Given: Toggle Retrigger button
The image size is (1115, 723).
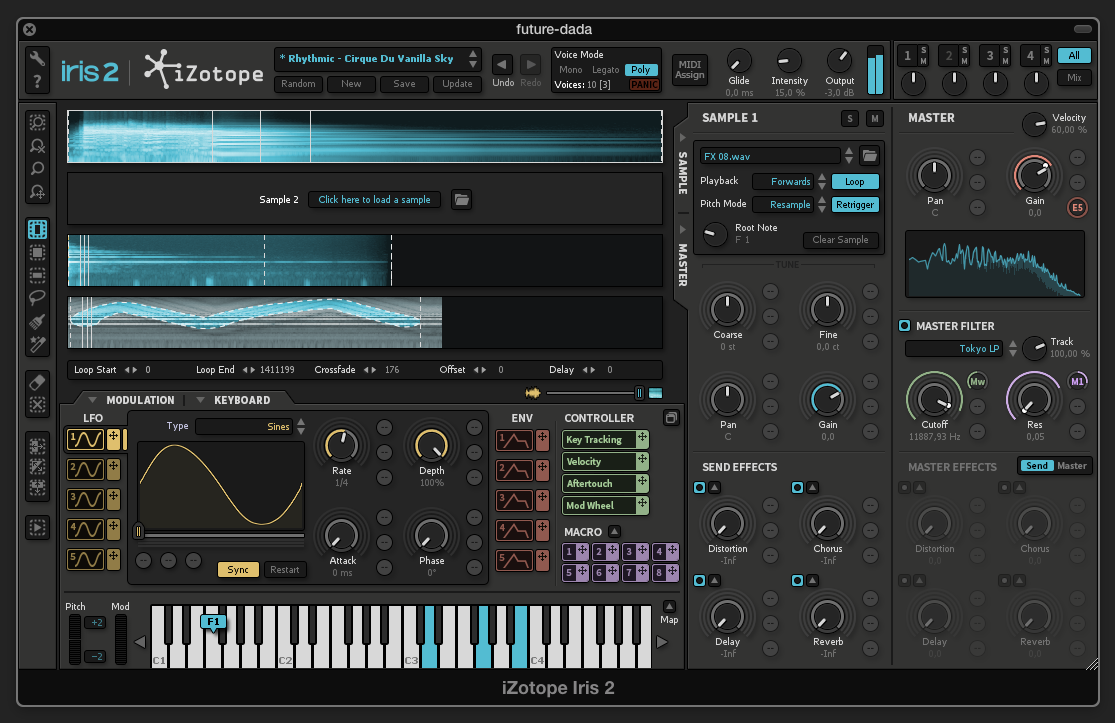Looking at the screenshot, I should 855,205.
